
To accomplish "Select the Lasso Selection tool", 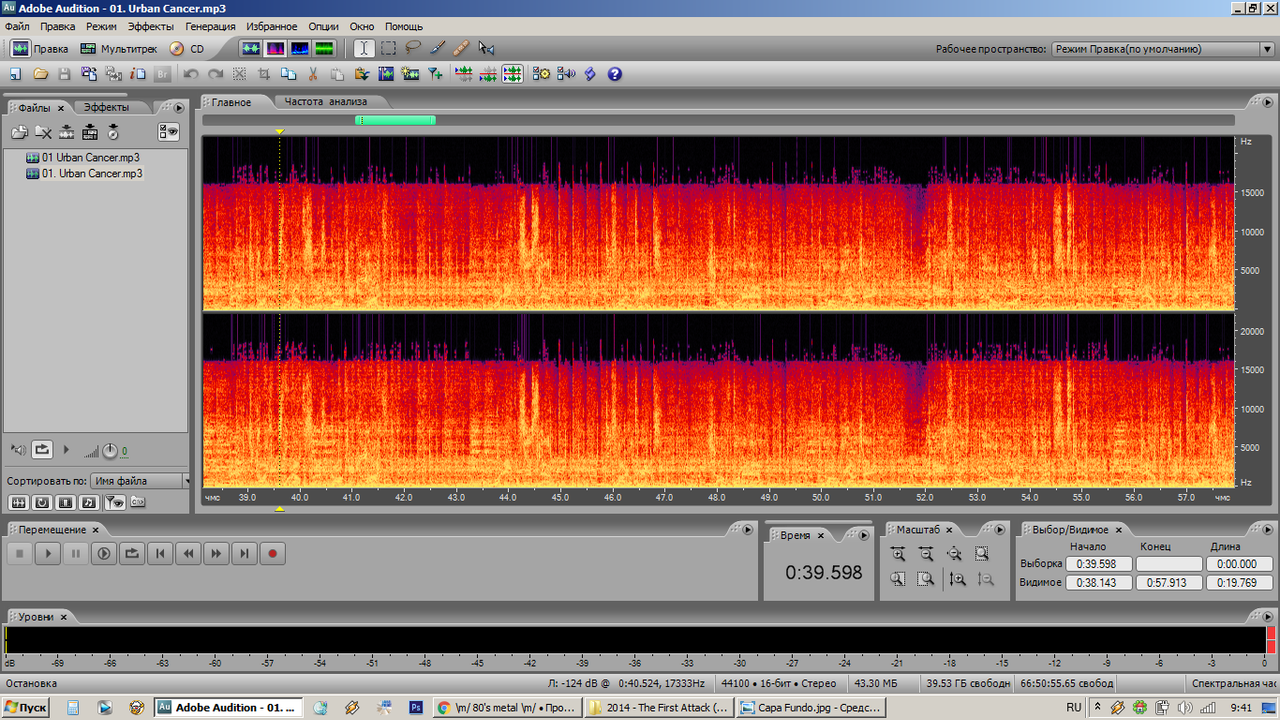I will [412, 48].
